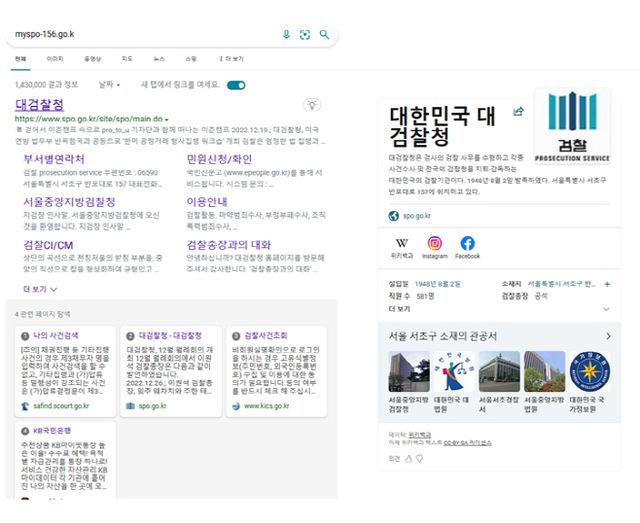
Task: Open the 대검찰청 main result title
Action: pyautogui.click(x=39, y=104)
